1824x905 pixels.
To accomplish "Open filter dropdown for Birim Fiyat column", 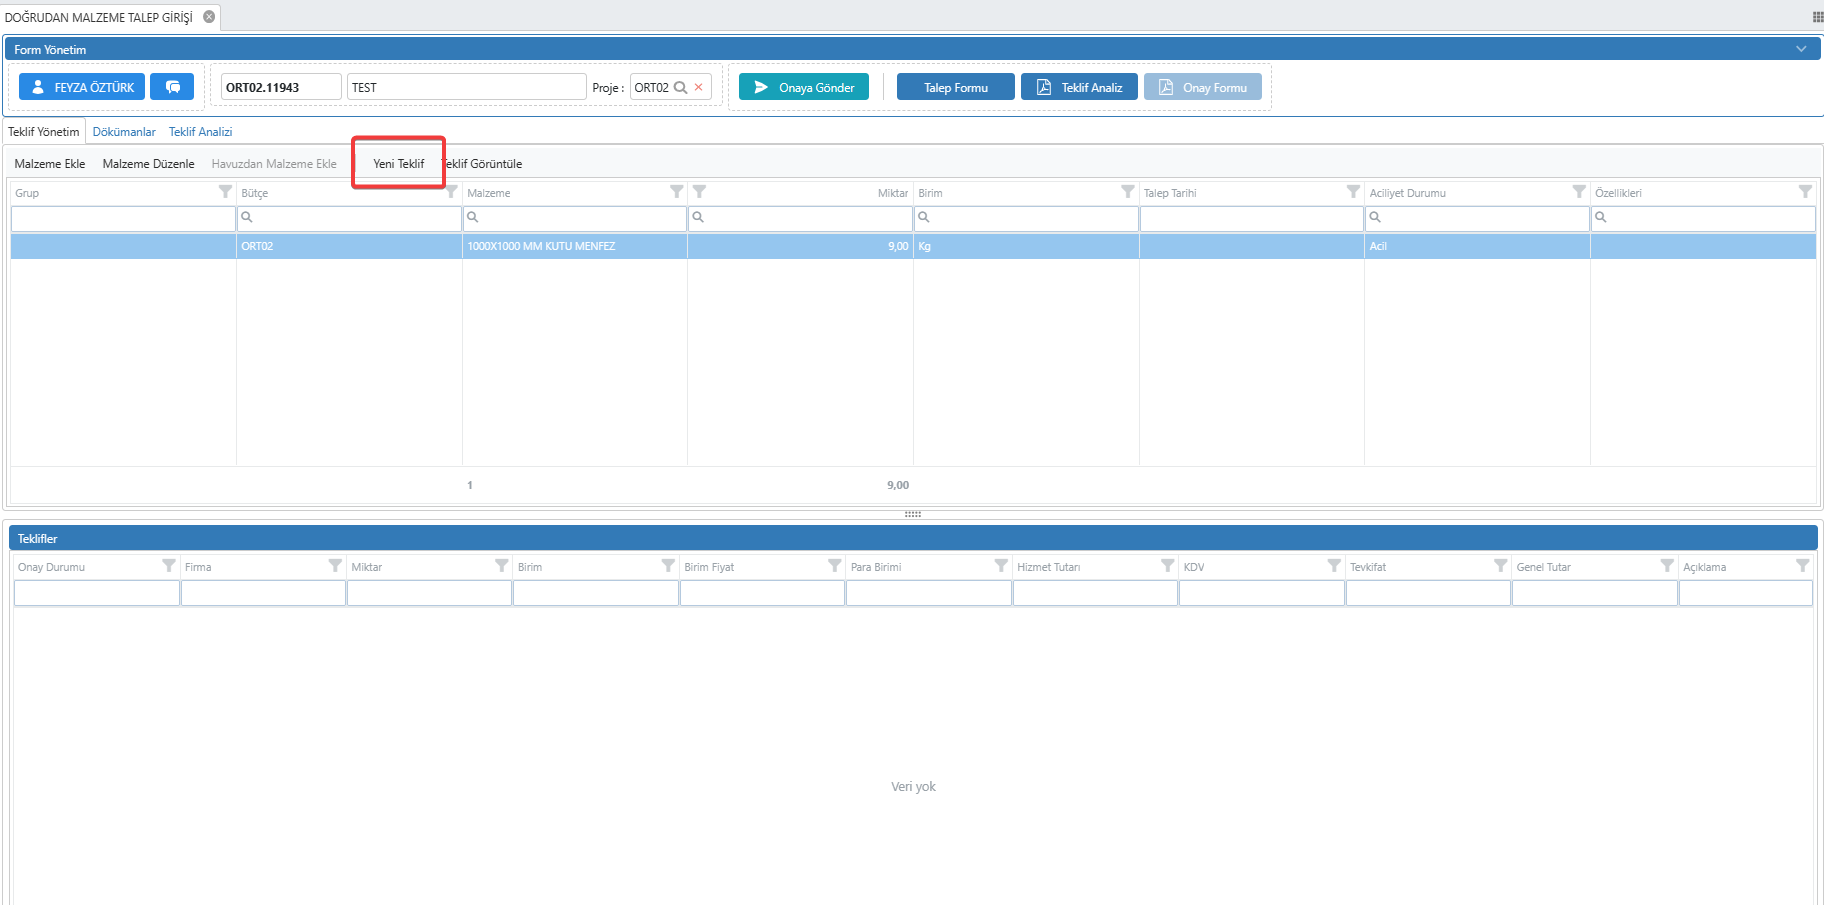I will [x=834, y=566].
